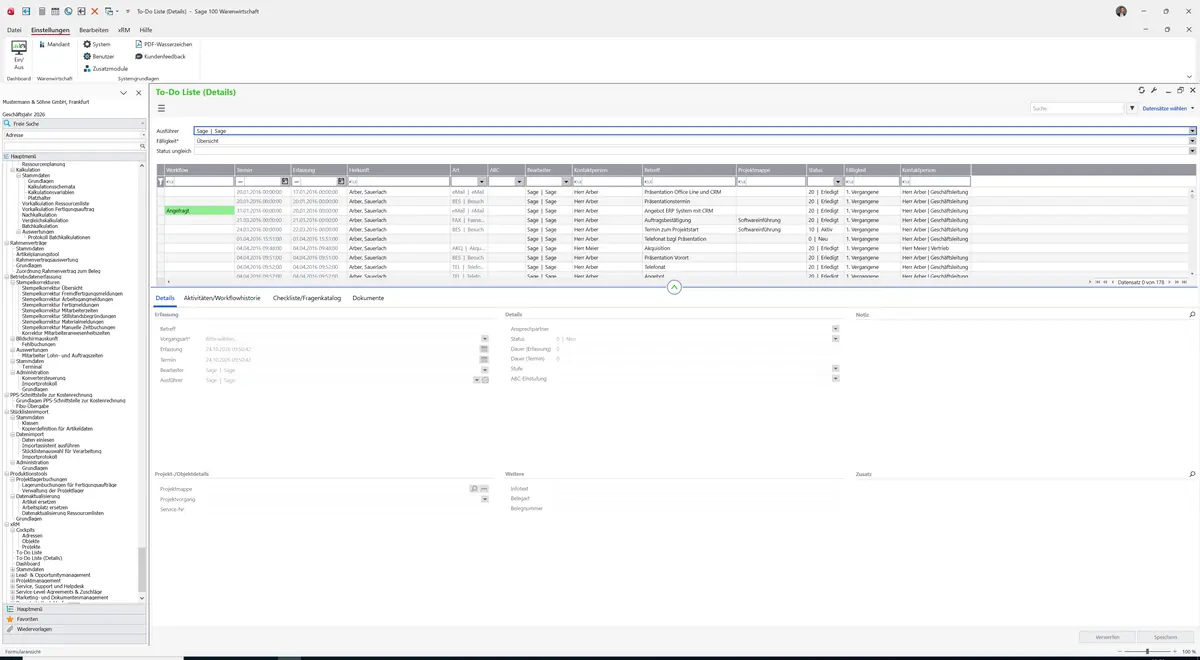Collapse the Kalkulation tree node
1200x660 pixels.
click(x=12, y=170)
